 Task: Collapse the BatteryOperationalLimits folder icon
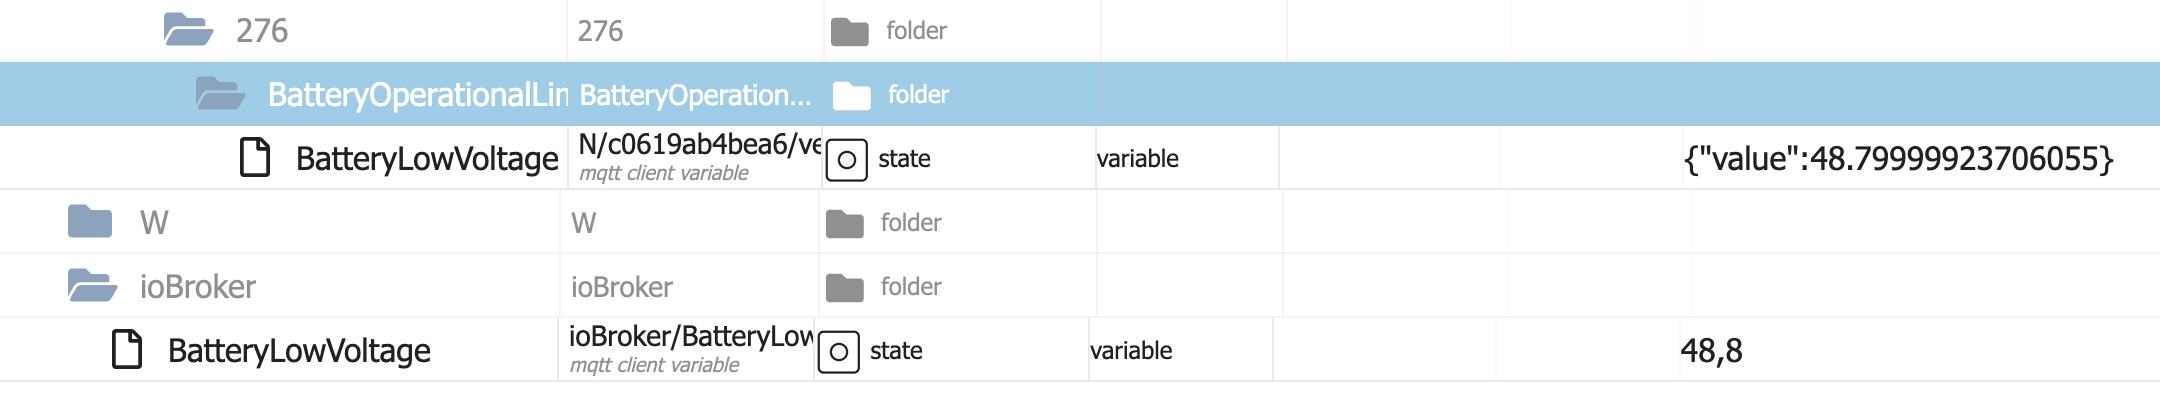pos(220,94)
